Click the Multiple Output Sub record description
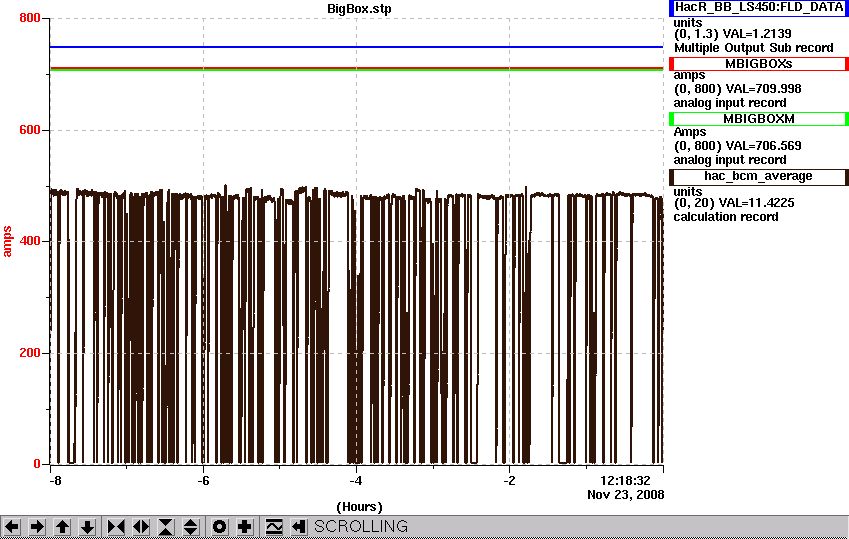Viewport: 849px width, 539px height. [754, 48]
